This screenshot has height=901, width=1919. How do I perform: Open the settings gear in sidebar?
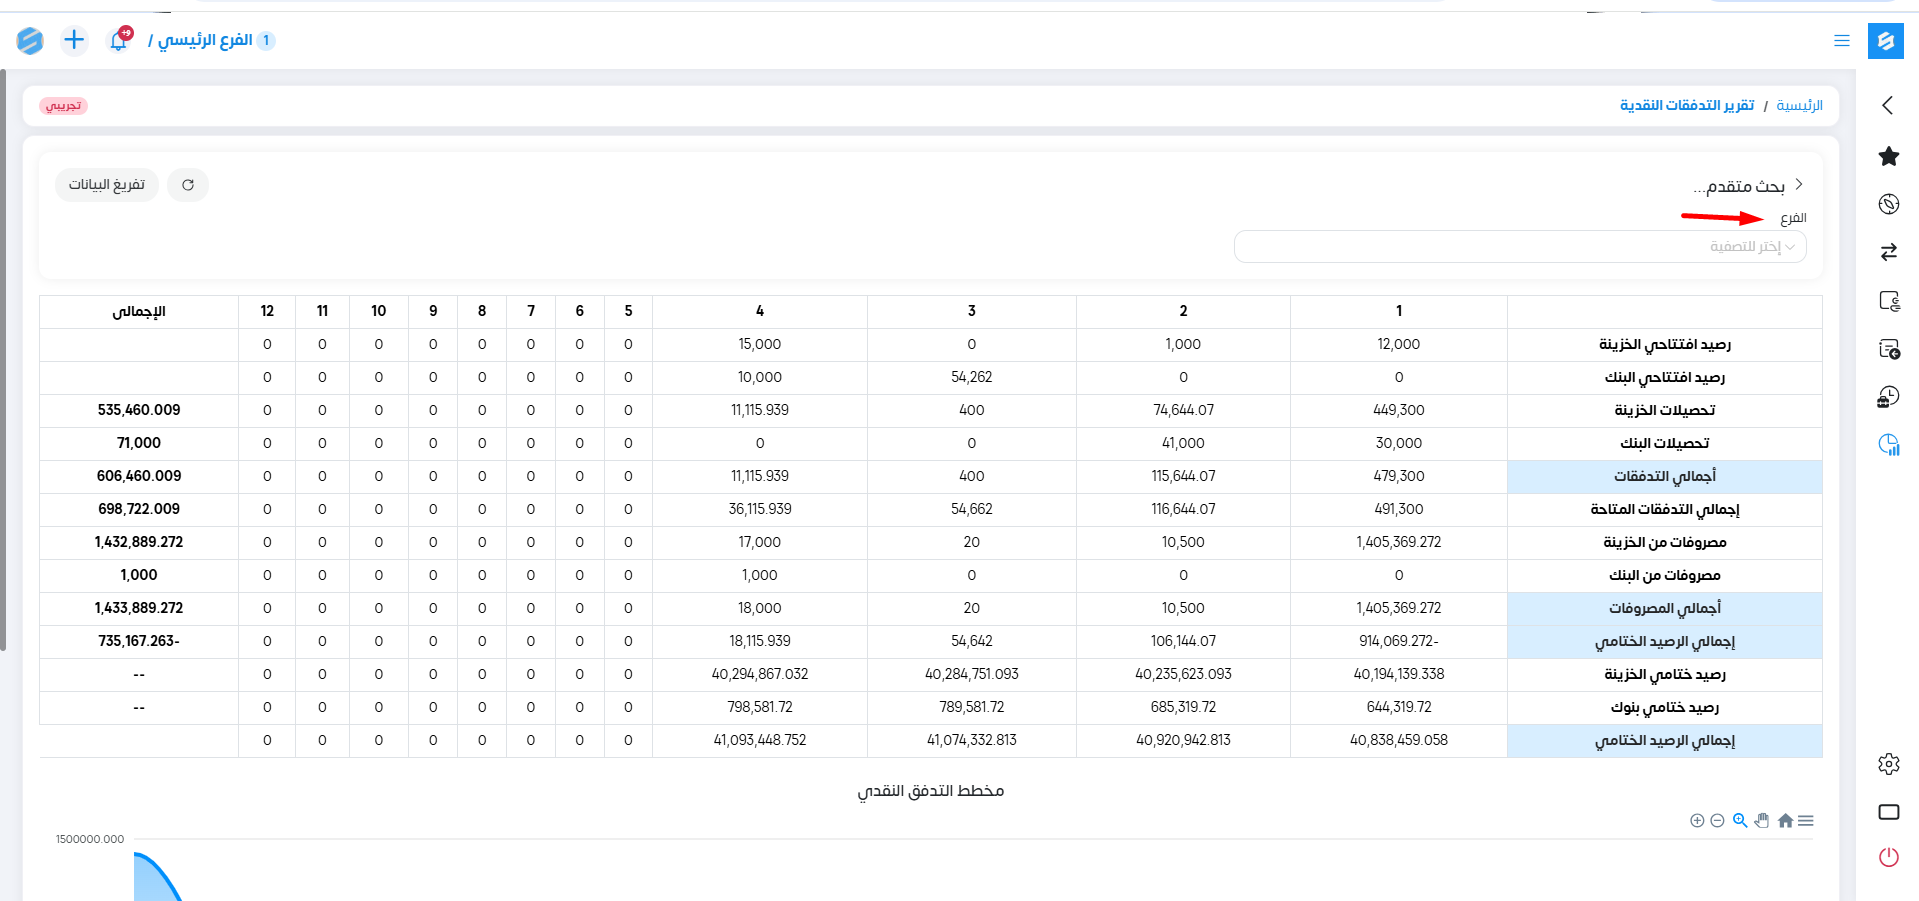[1888, 764]
